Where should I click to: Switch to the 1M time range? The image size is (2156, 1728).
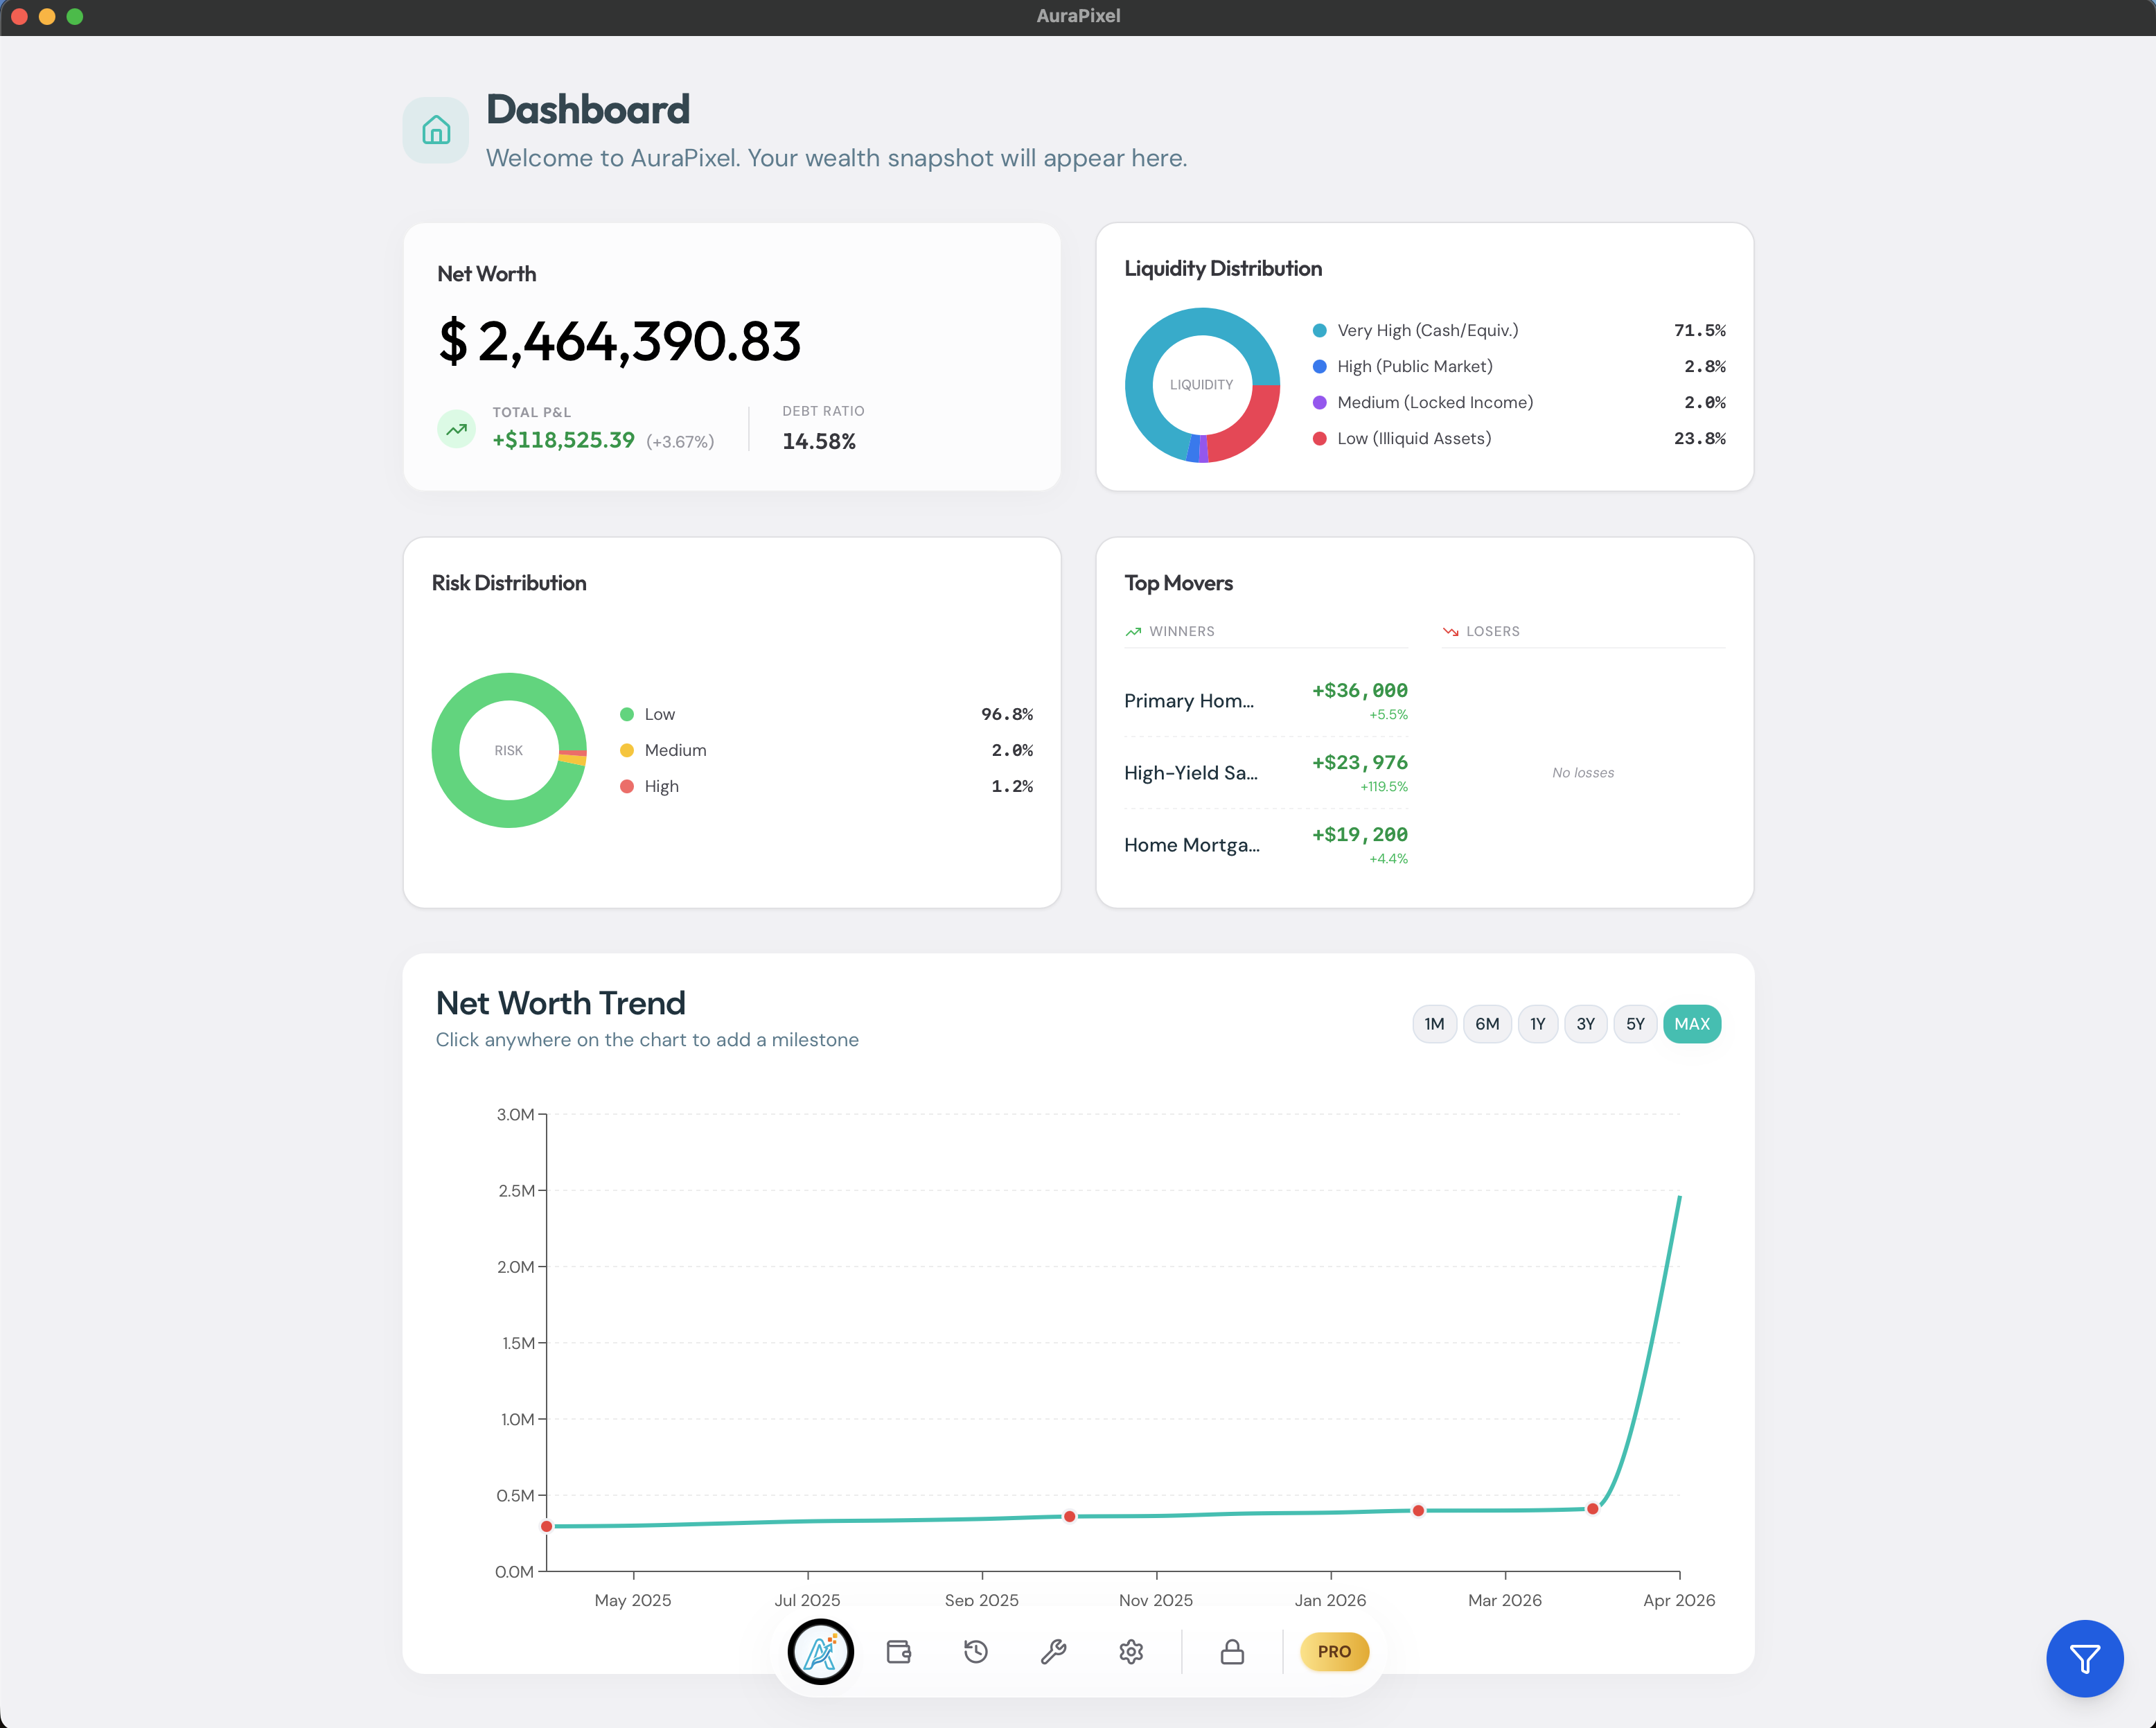click(x=1434, y=1023)
